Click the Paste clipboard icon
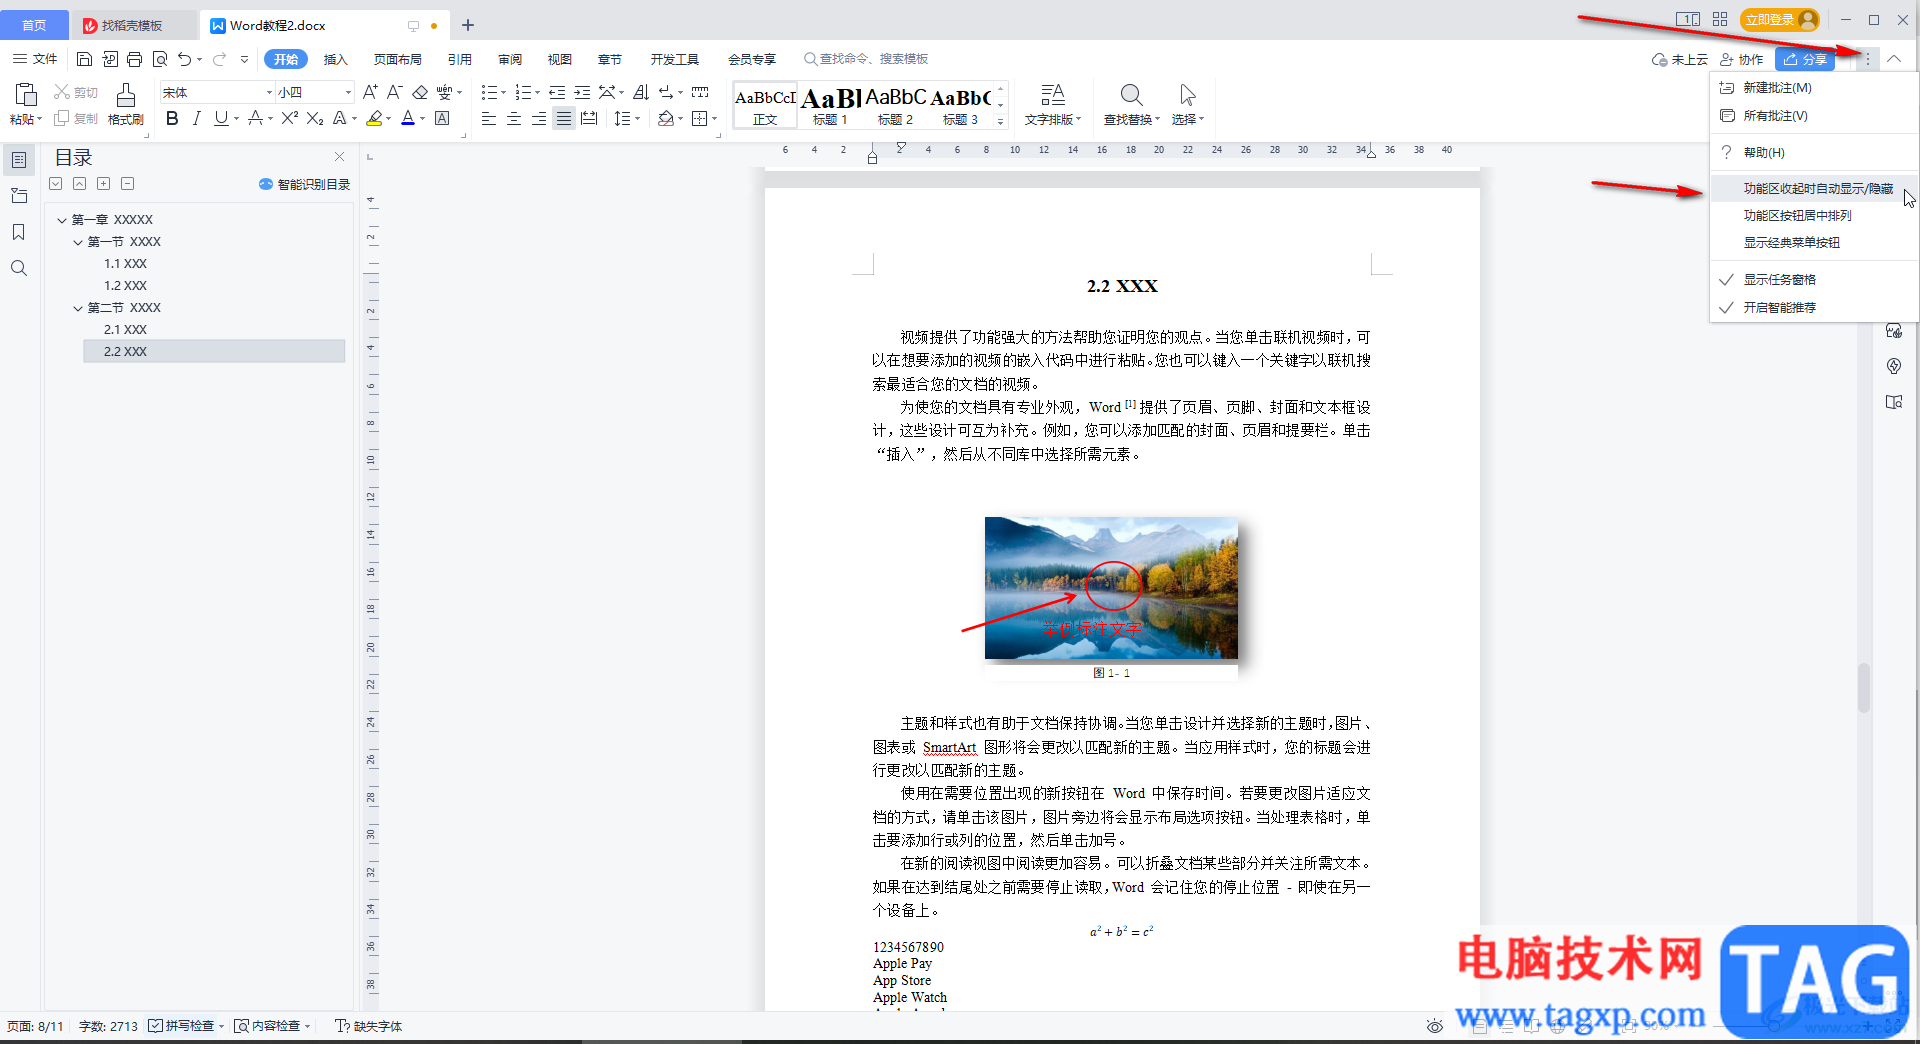1920x1044 pixels. pyautogui.click(x=26, y=95)
